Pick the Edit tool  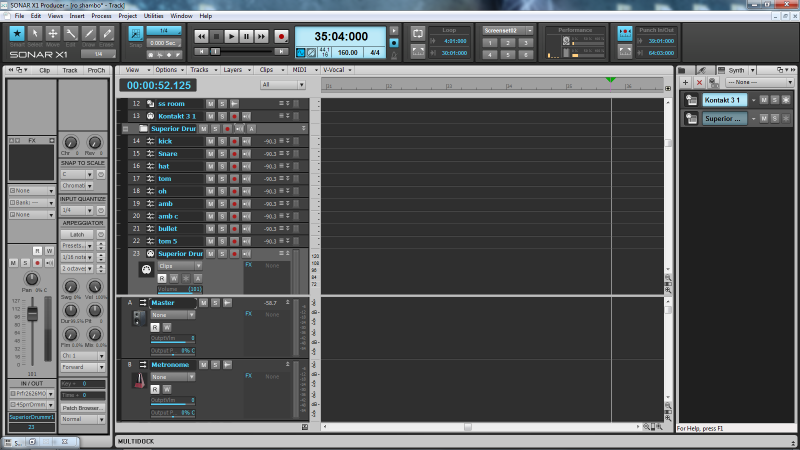pos(70,34)
